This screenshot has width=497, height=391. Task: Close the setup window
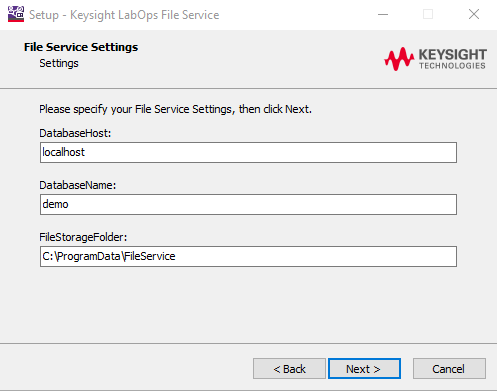tap(474, 15)
